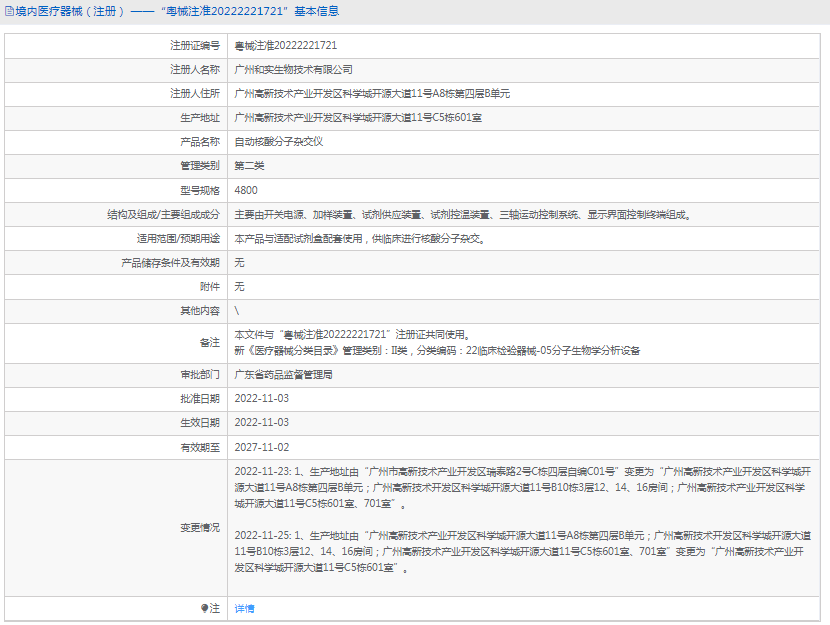The width and height of the screenshot is (830, 625).
Task: Click the bulb icon next to 注
Action: click(204, 608)
